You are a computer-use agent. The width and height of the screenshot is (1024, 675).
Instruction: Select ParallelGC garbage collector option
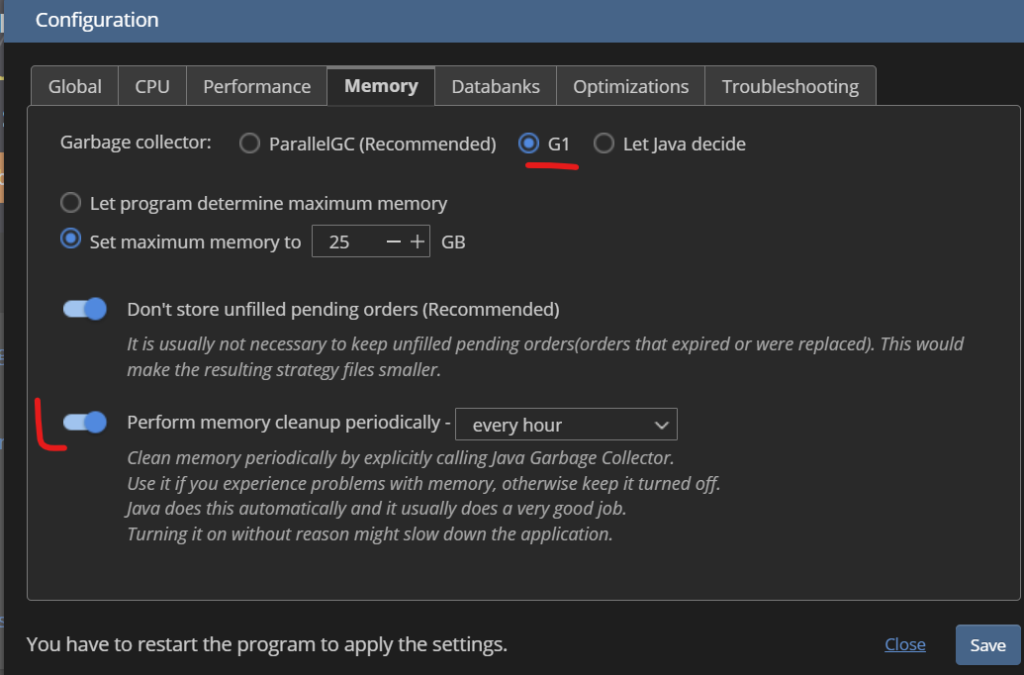click(249, 144)
